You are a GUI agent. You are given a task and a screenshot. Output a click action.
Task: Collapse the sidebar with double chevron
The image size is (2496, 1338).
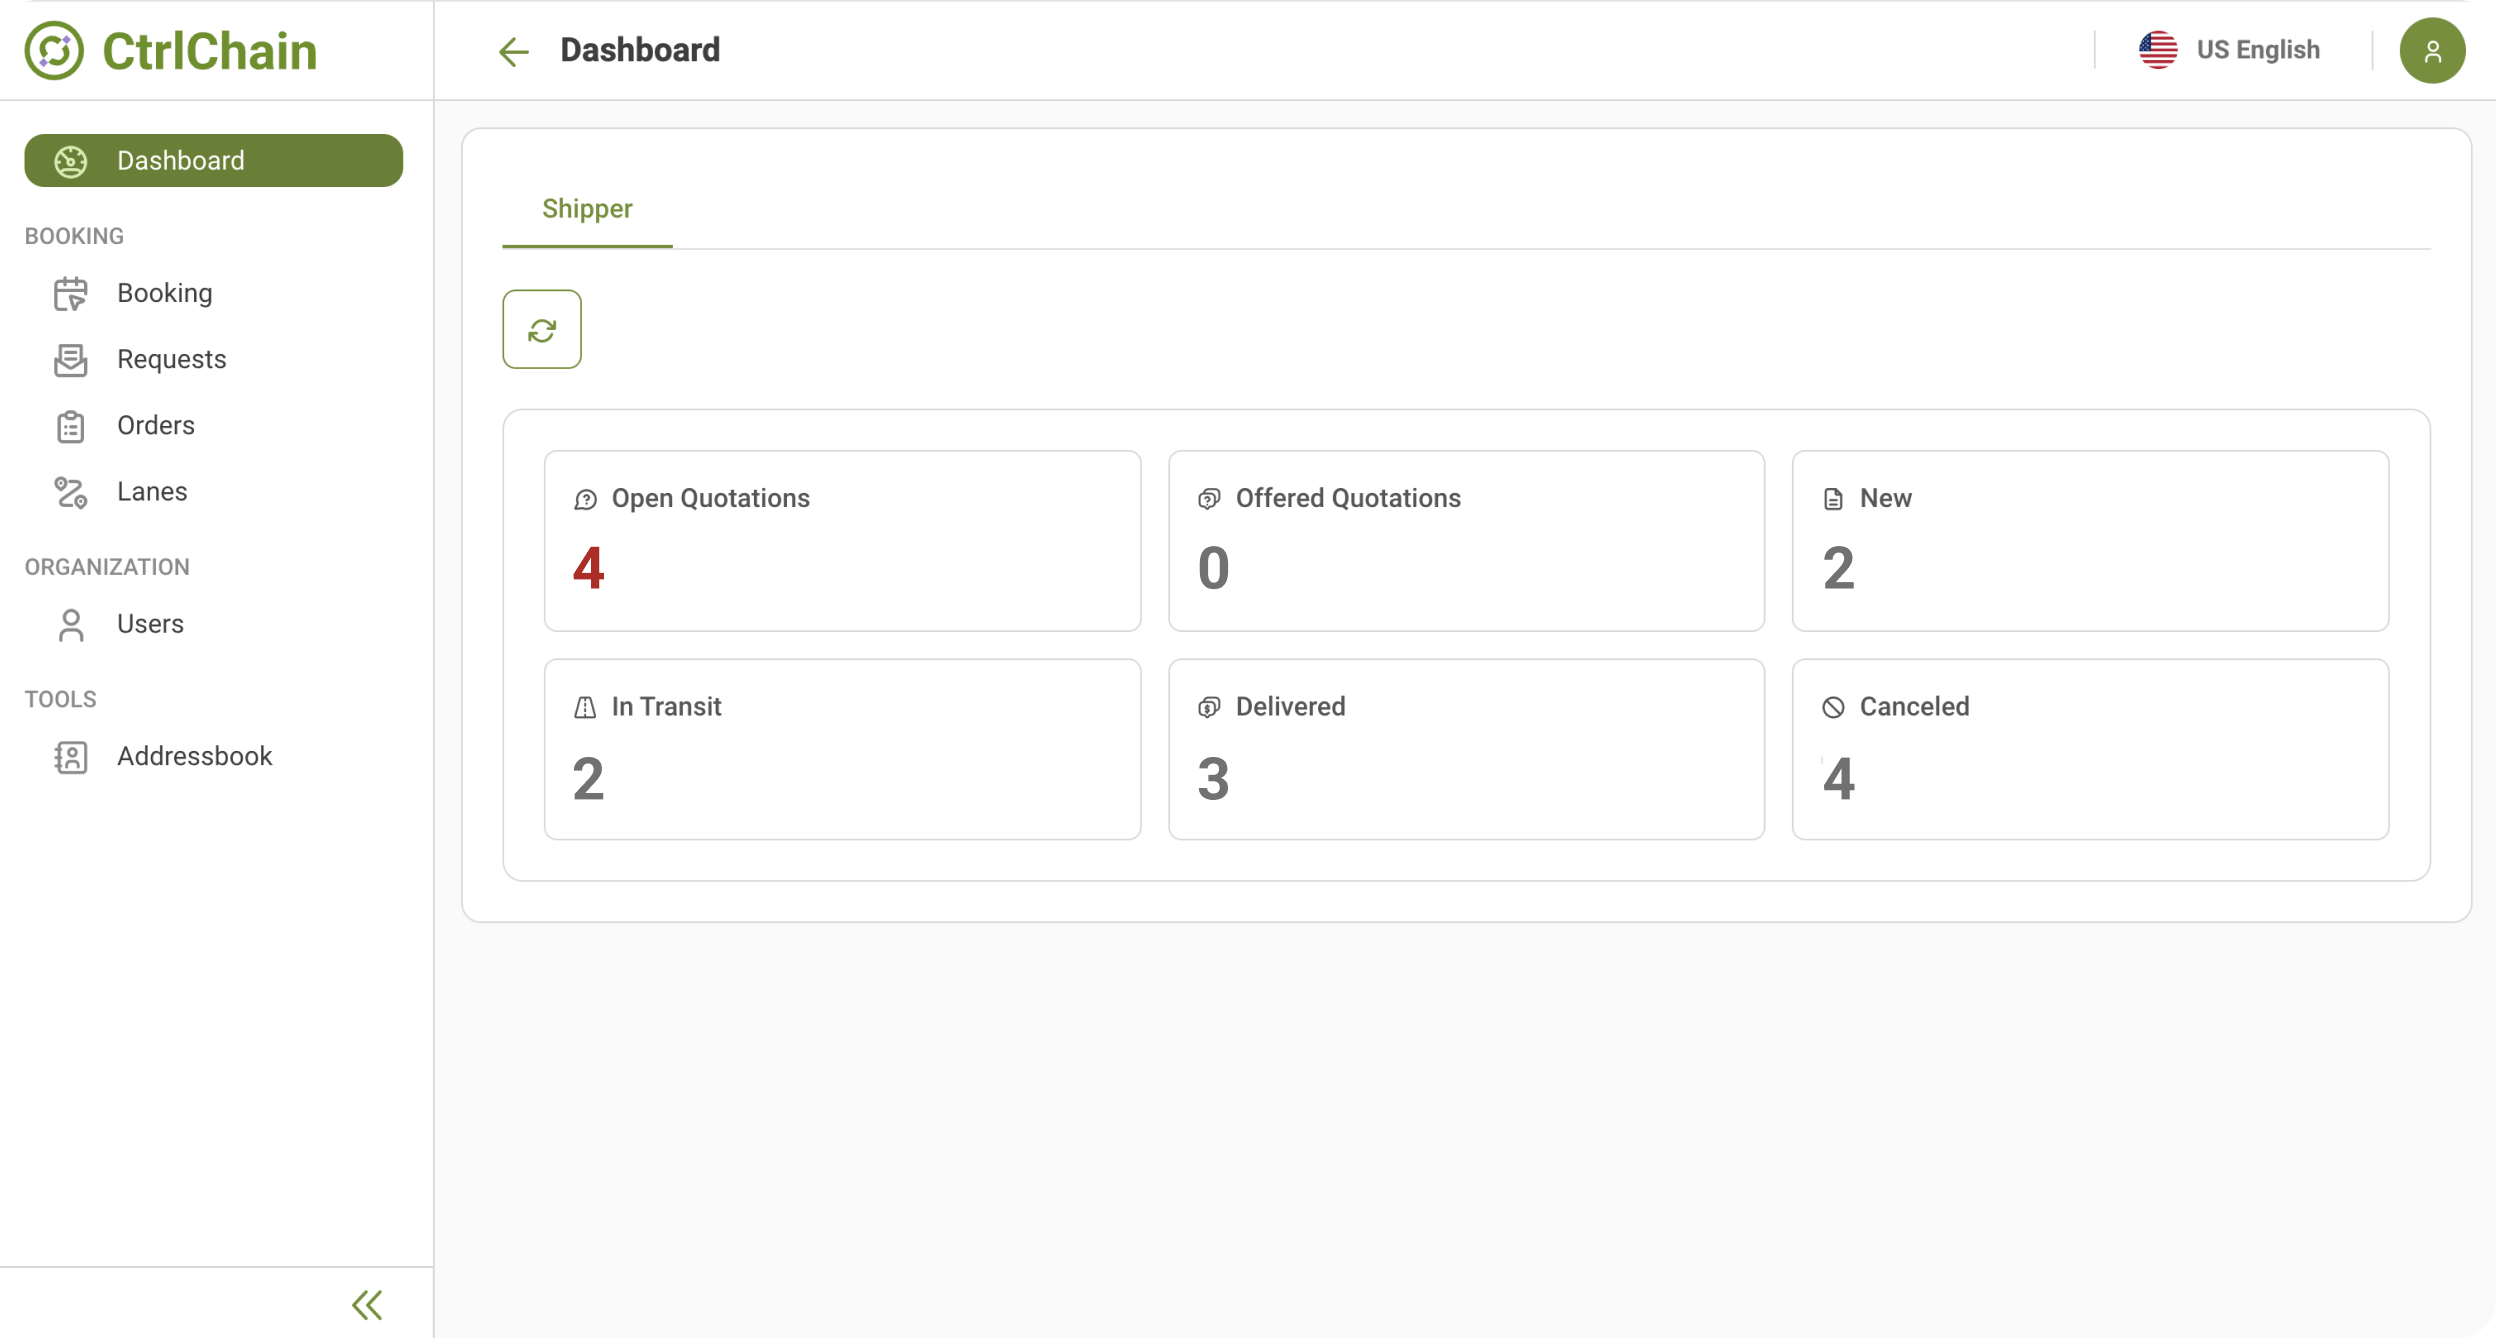click(366, 1304)
